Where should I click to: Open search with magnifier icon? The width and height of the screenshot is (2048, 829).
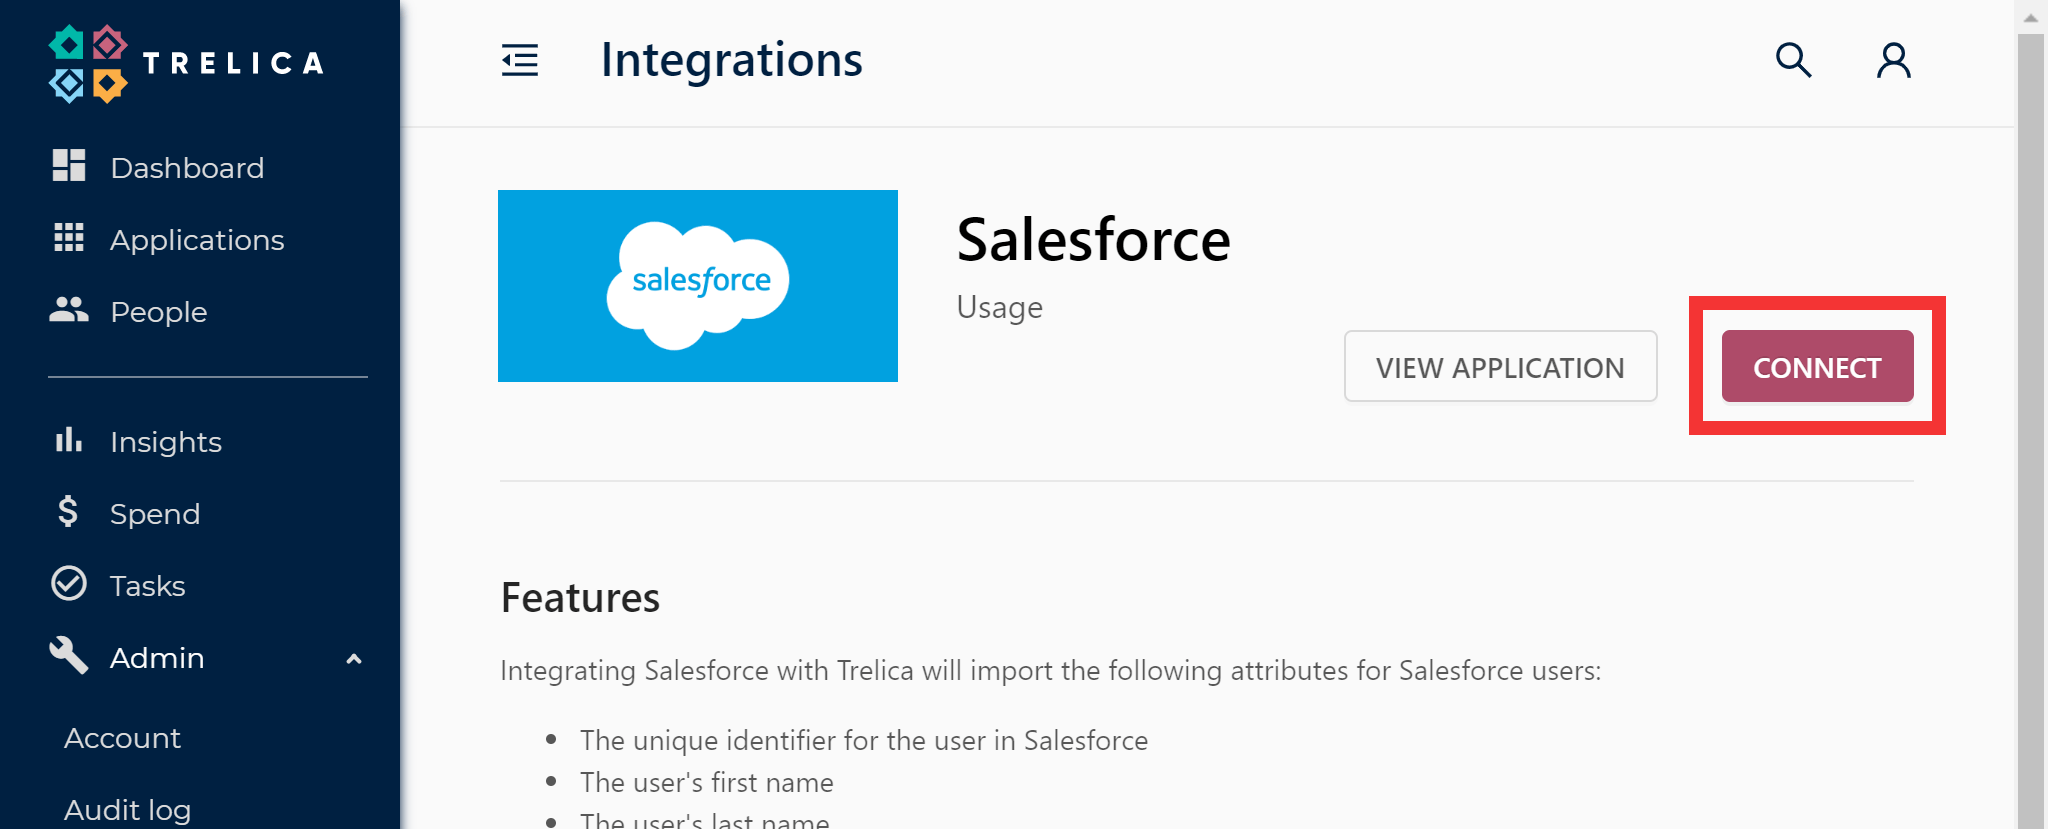click(1793, 60)
